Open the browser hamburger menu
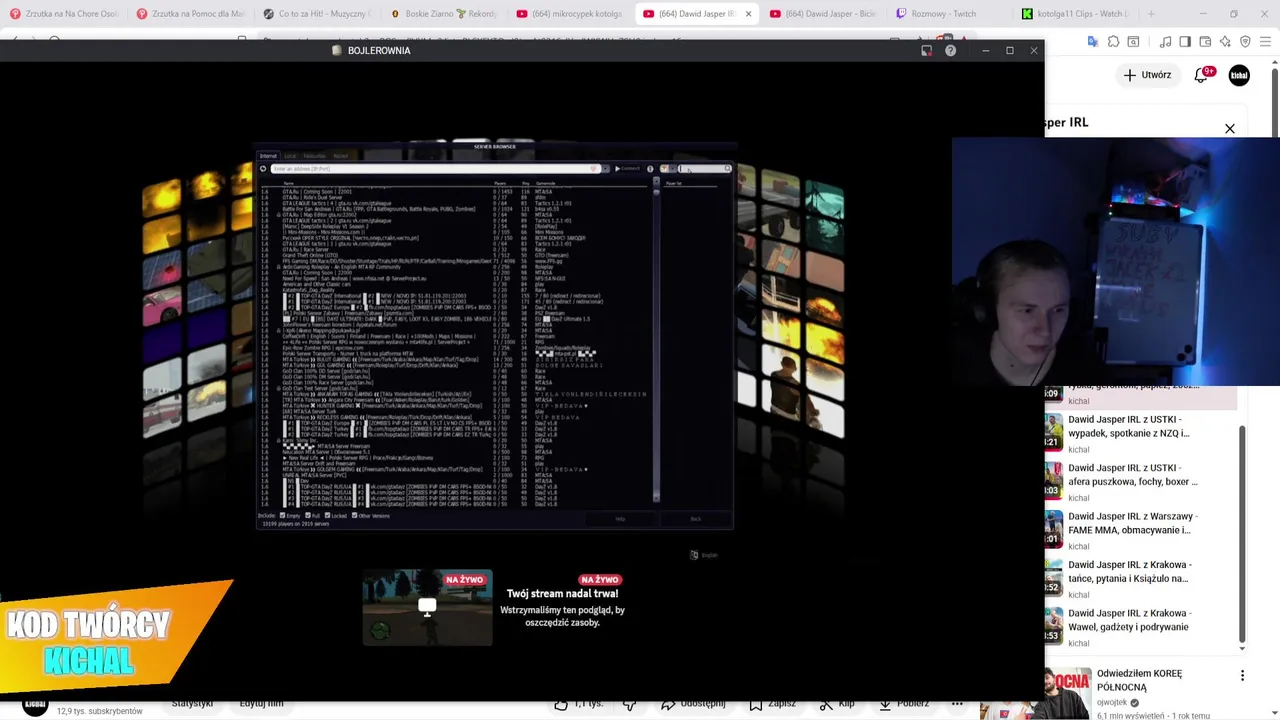The image size is (1280, 720). (1265, 42)
